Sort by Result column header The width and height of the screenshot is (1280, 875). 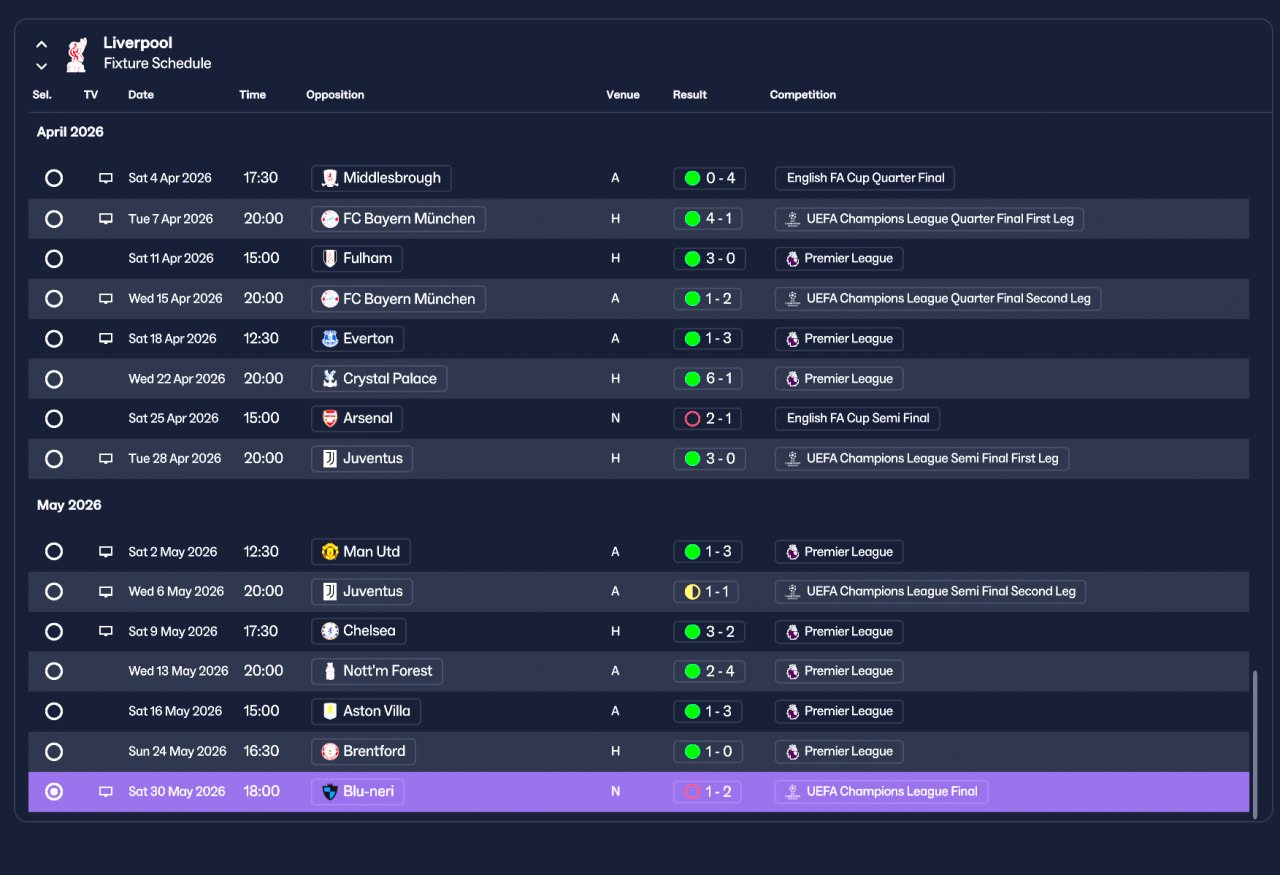tap(690, 95)
